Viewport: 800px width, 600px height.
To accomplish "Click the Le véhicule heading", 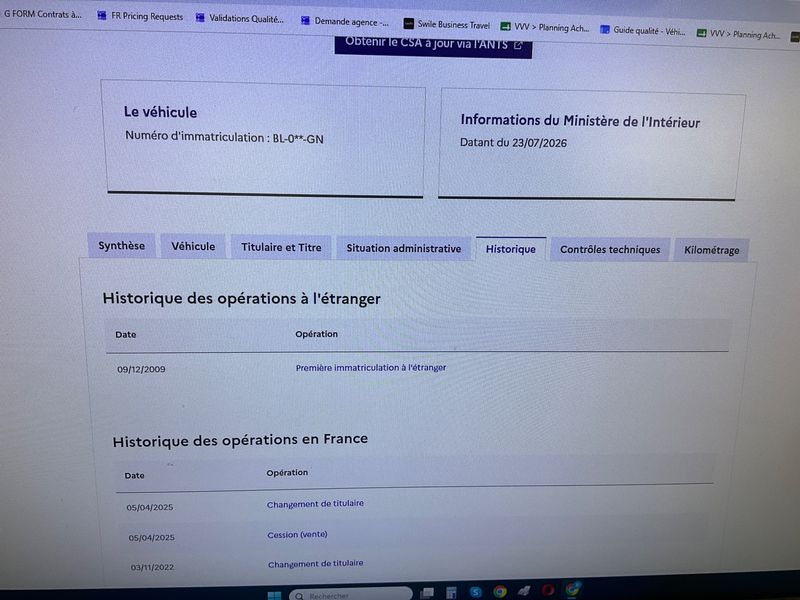I will [160, 112].
